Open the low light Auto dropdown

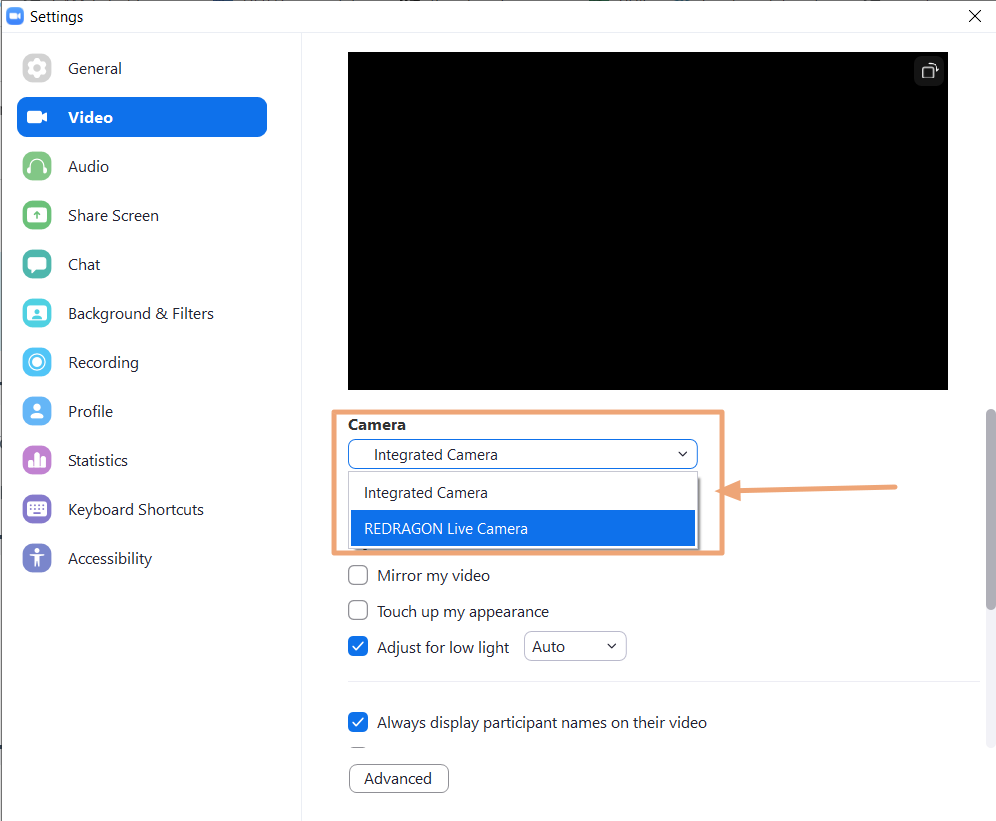[x=575, y=646]
